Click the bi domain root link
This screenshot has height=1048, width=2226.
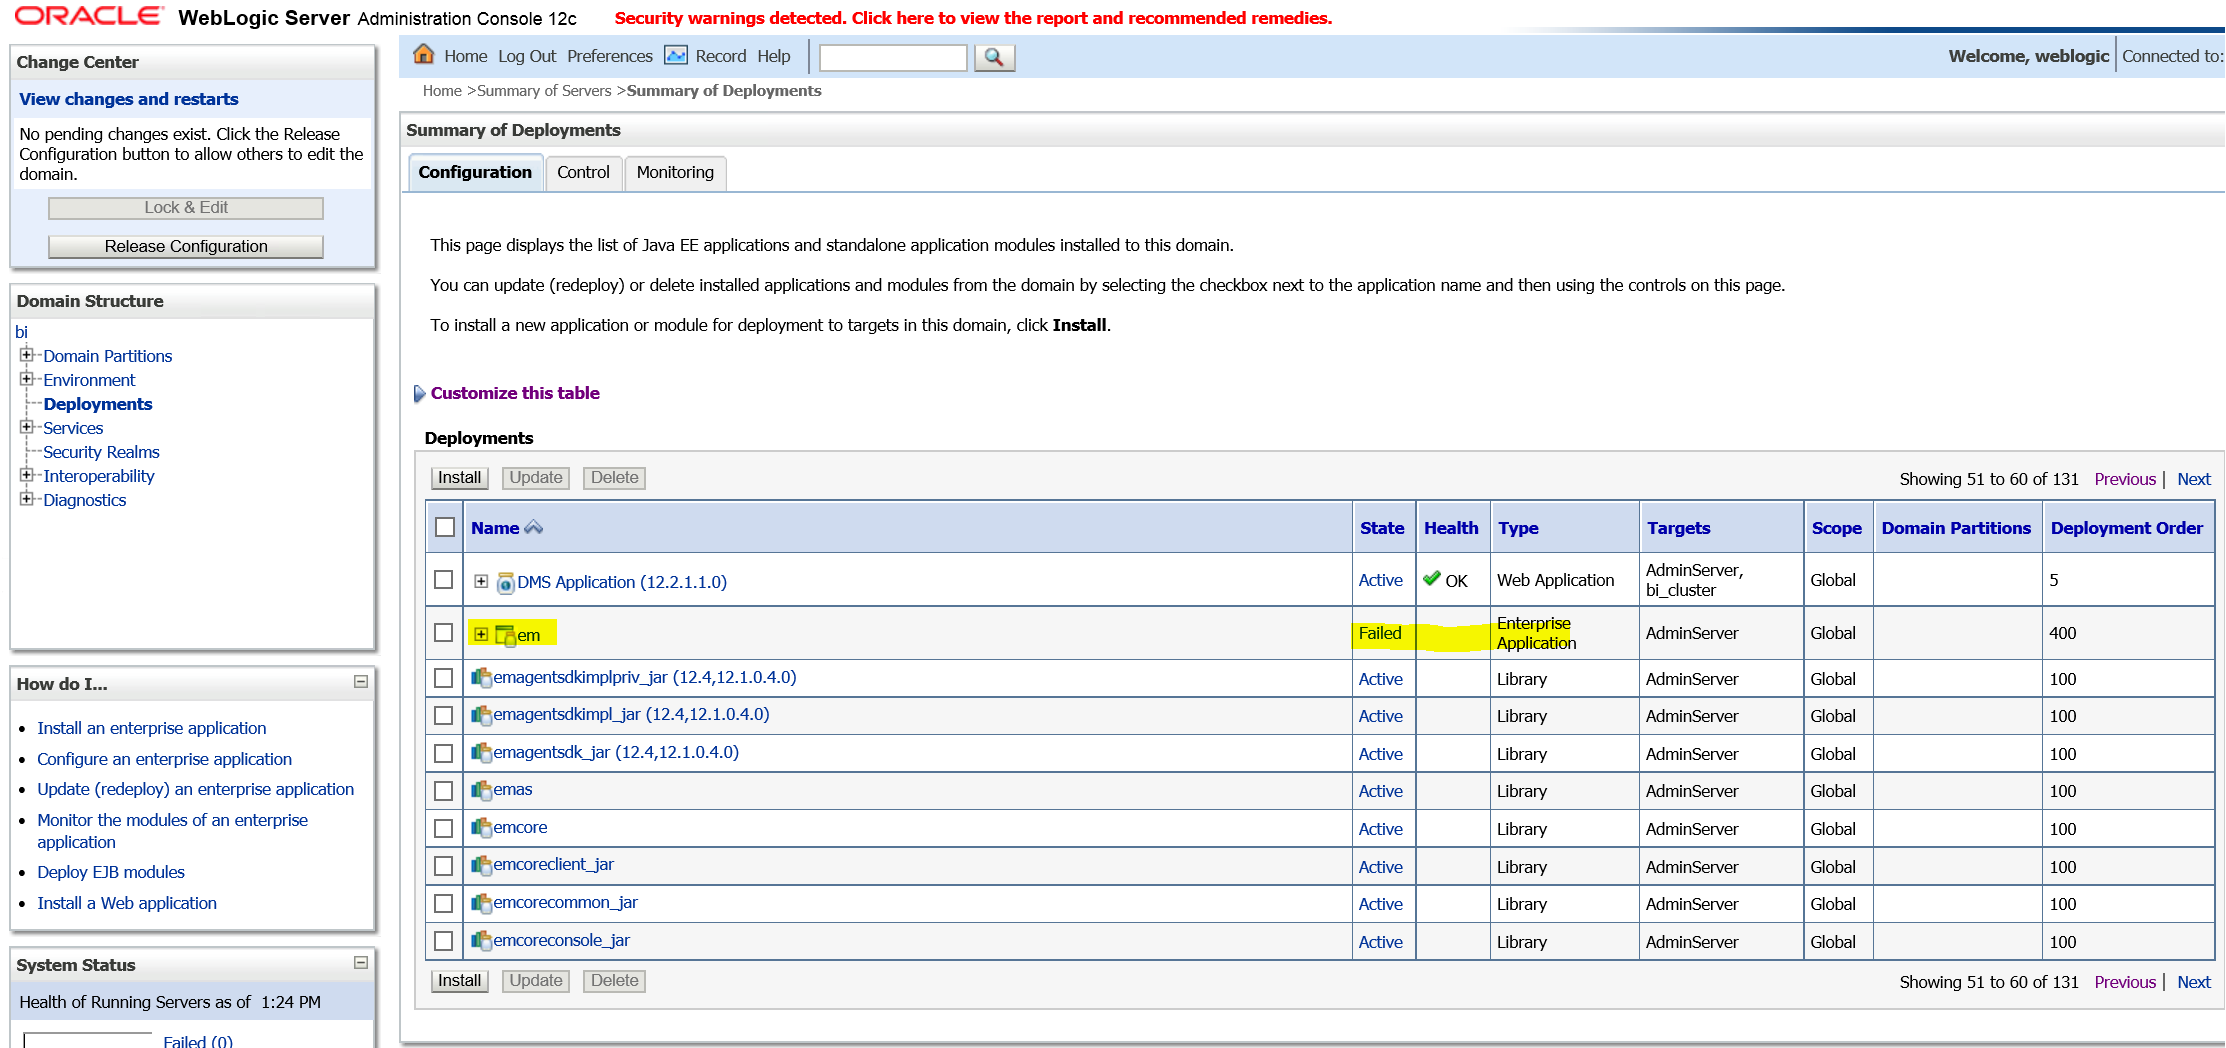click(21, 332)
